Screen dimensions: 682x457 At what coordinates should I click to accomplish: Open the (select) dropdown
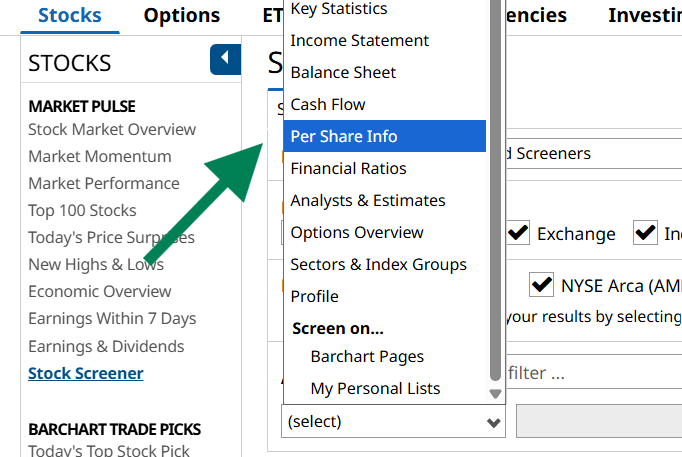pos(394,422)
